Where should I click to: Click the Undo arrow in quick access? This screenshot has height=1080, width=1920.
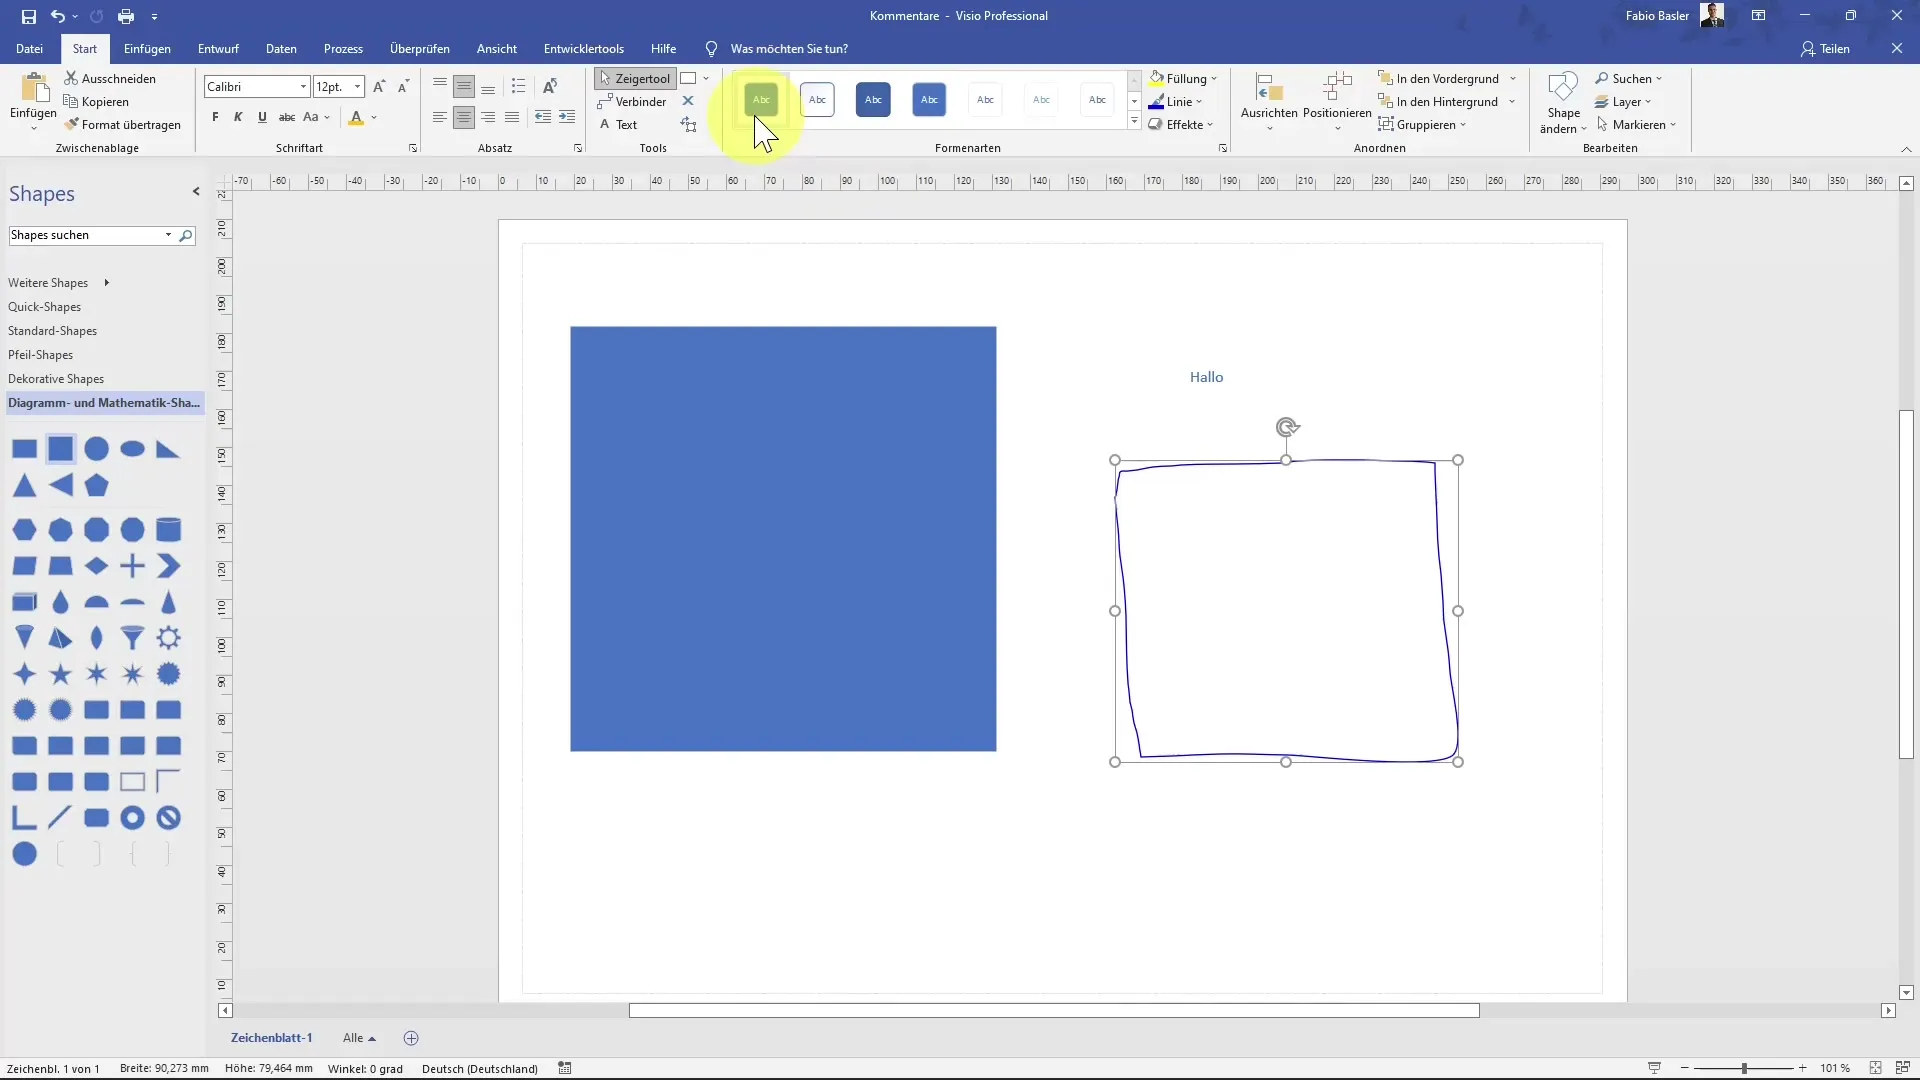(58, 16)
